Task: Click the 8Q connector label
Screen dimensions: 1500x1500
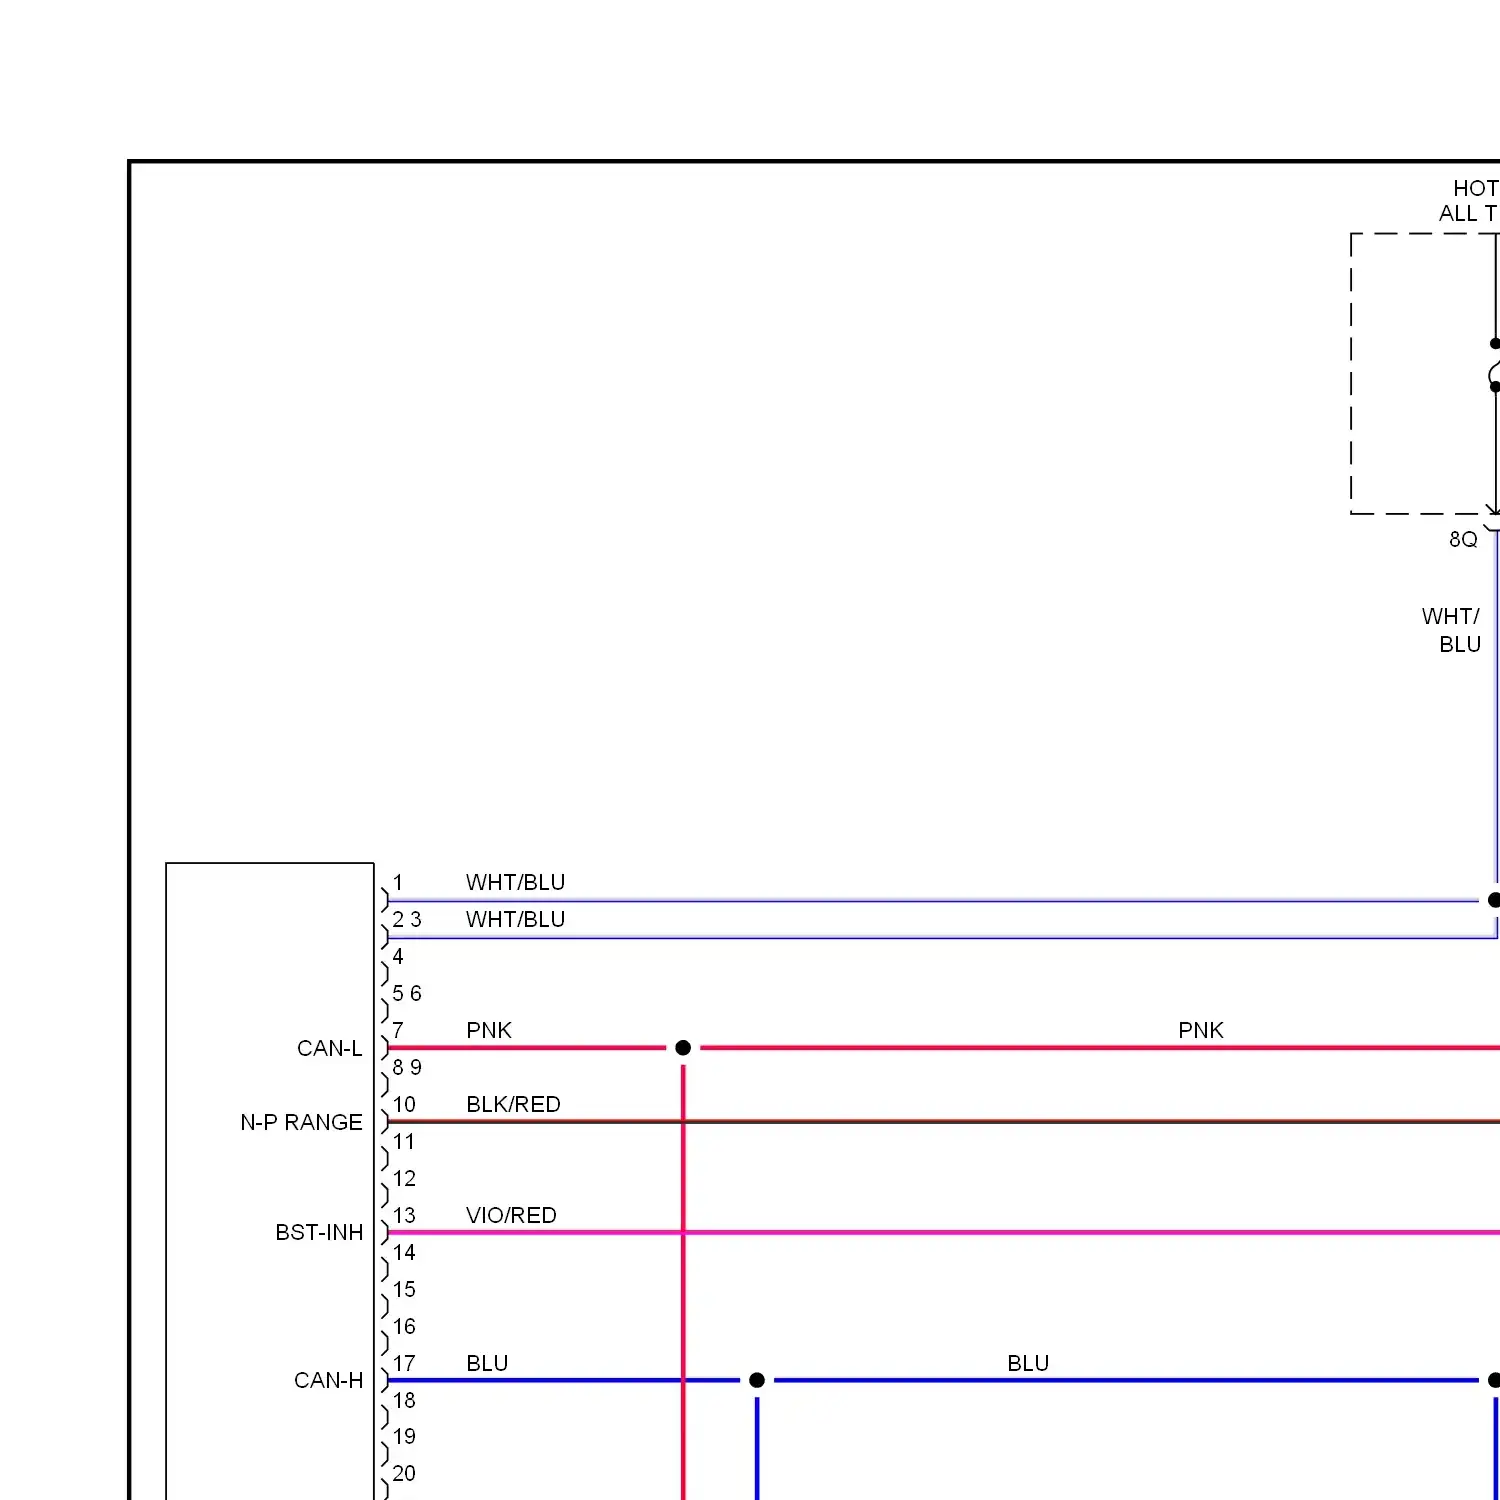Action: [x=1463, y=539]
